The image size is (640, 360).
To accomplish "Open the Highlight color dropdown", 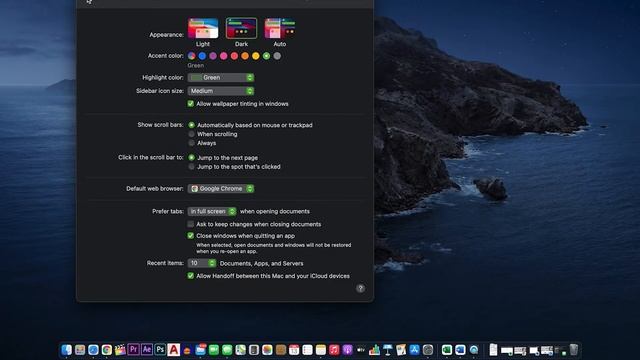I will (221, 78).
